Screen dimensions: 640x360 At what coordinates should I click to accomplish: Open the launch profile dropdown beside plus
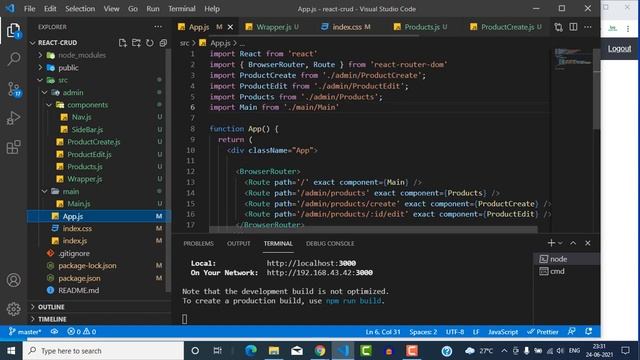pyautogui.click(x=560, y=243)
